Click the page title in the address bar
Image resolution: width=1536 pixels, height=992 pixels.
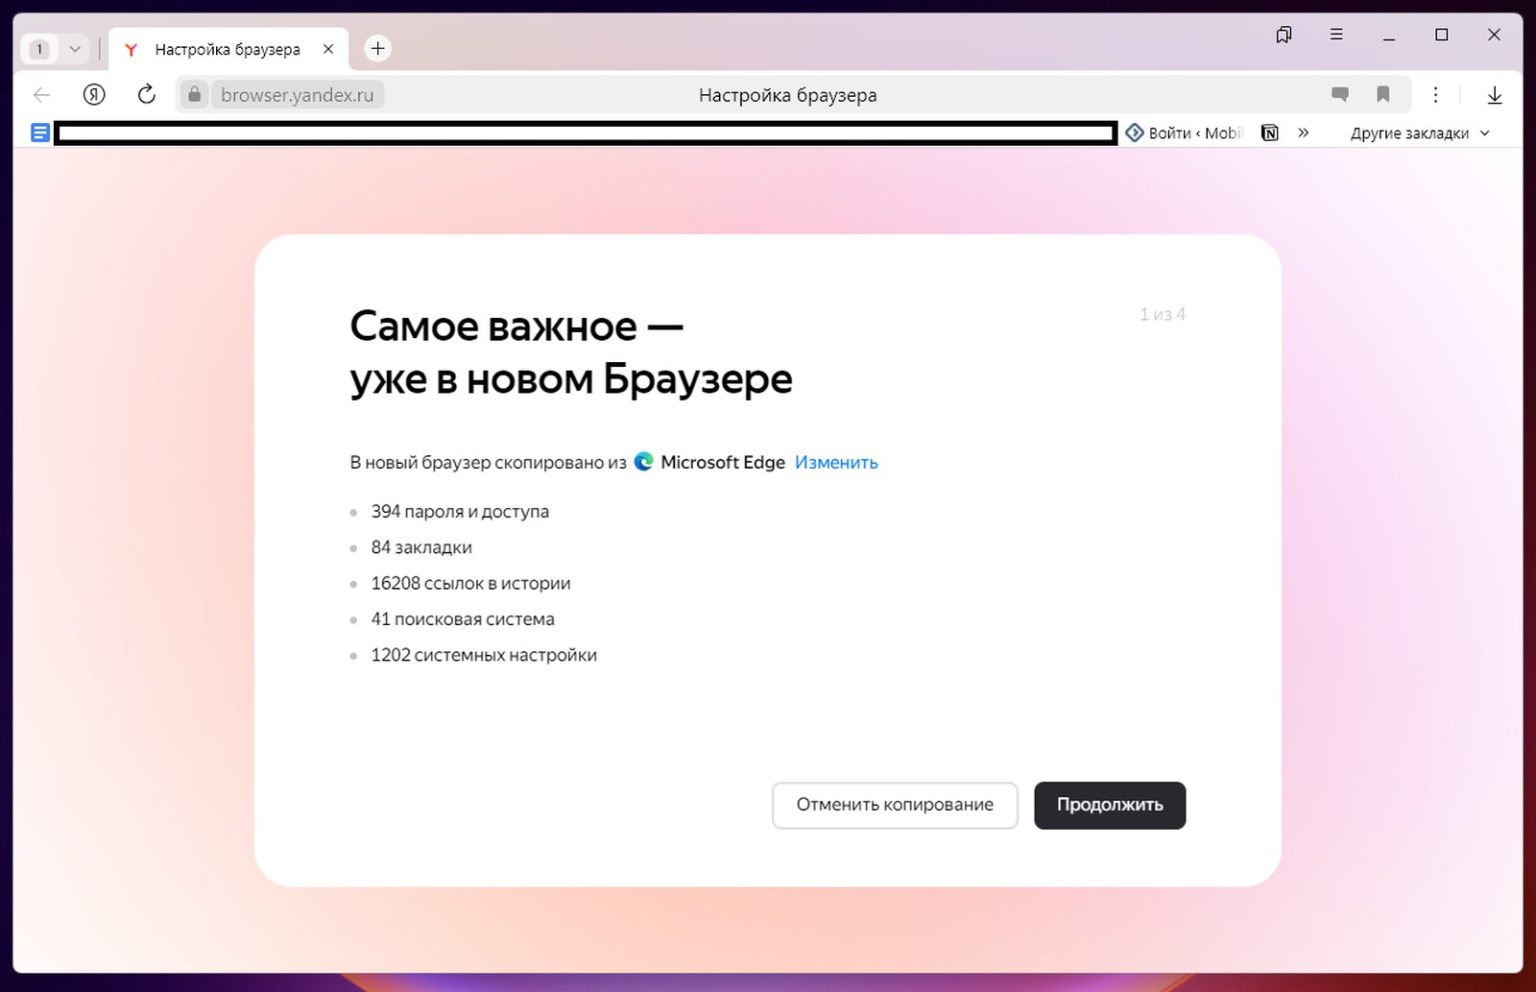coord(788,95)
